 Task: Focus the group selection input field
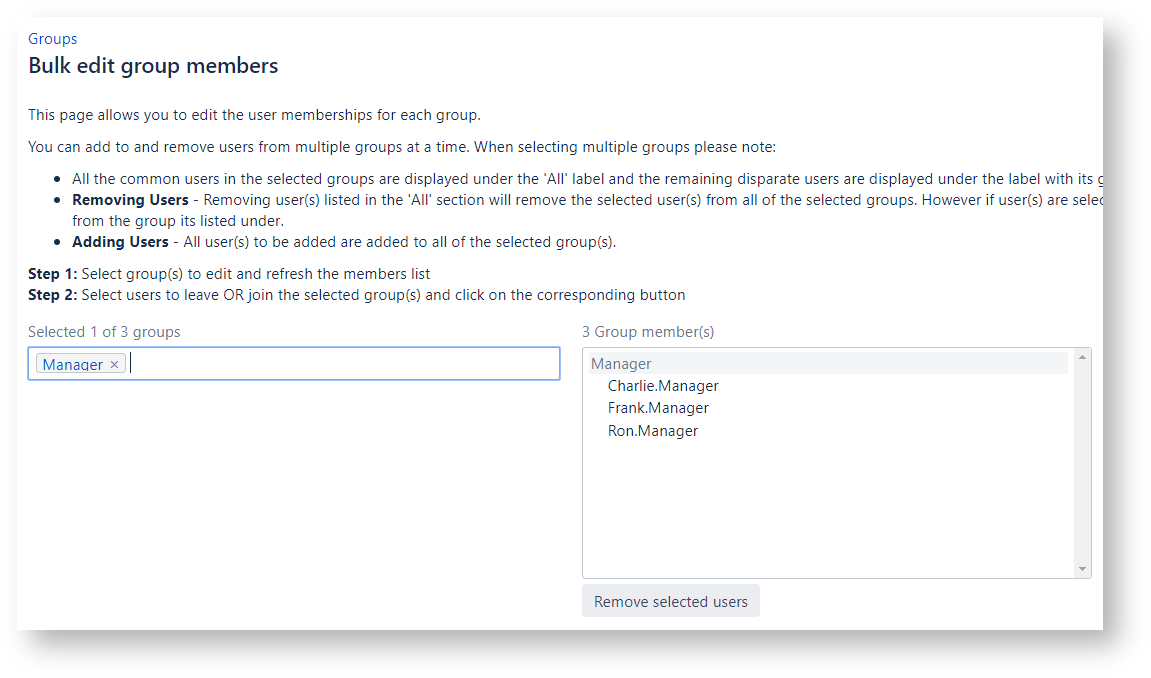point(340,364)
